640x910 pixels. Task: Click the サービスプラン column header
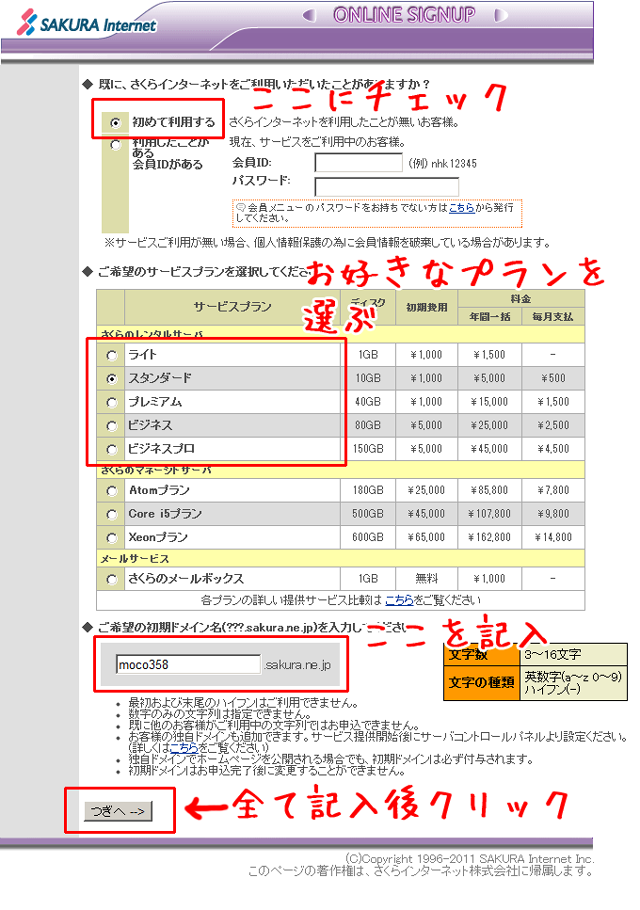point(232,306)
